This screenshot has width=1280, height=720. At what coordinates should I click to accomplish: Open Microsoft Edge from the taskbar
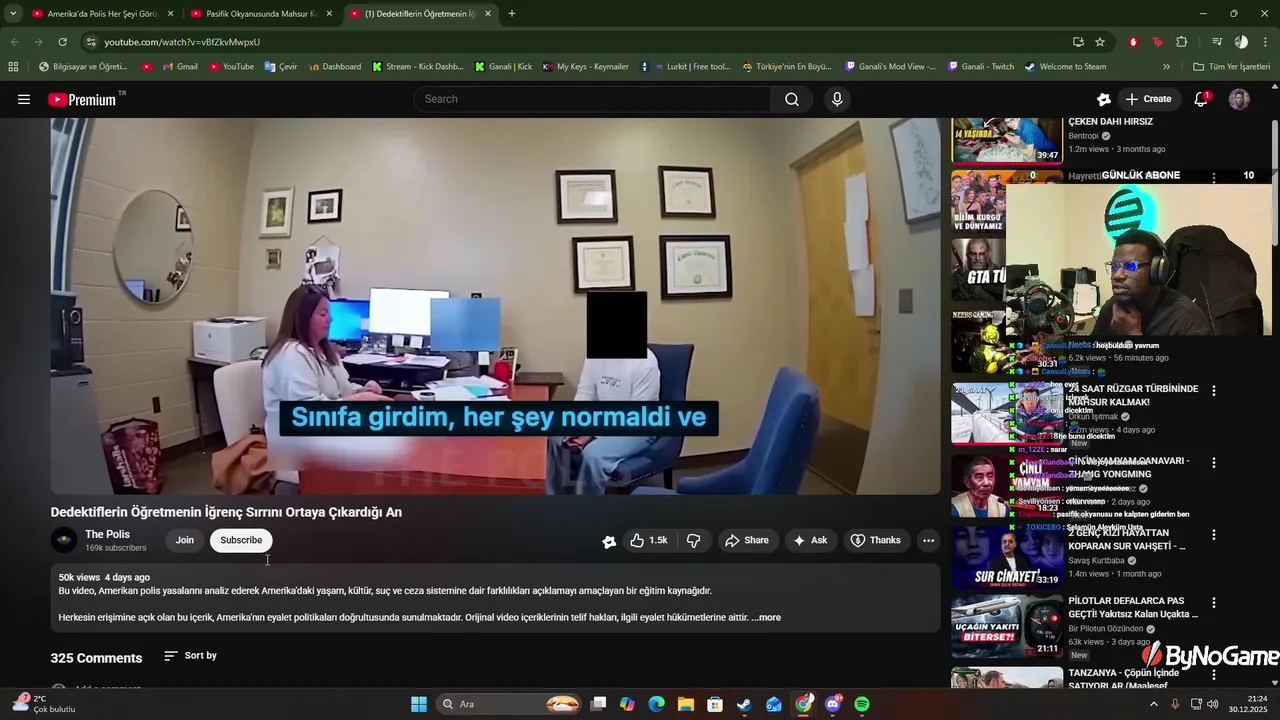(x=656, y=704)
